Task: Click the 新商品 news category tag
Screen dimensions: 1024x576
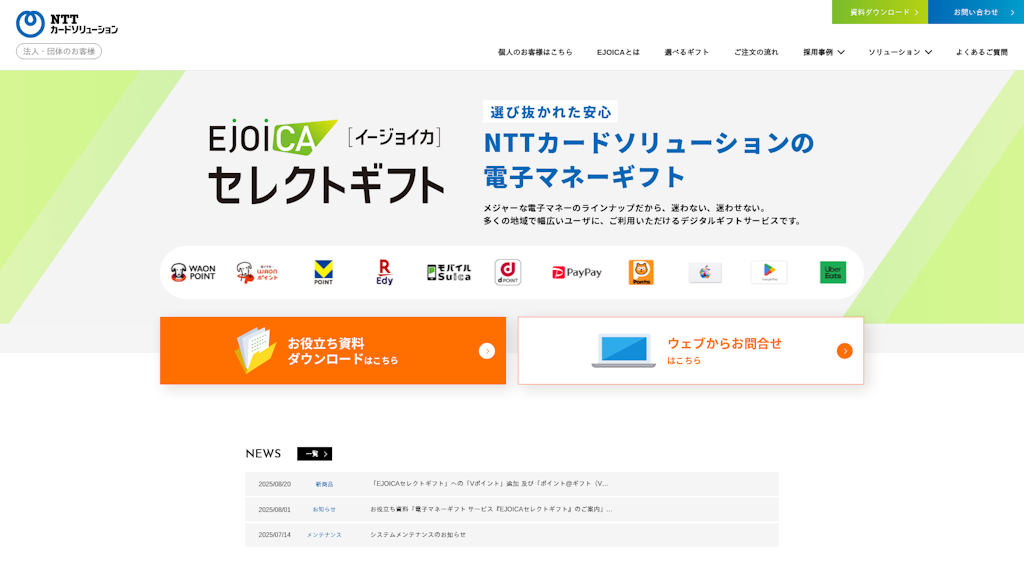Action: click(x=324, y=485)
